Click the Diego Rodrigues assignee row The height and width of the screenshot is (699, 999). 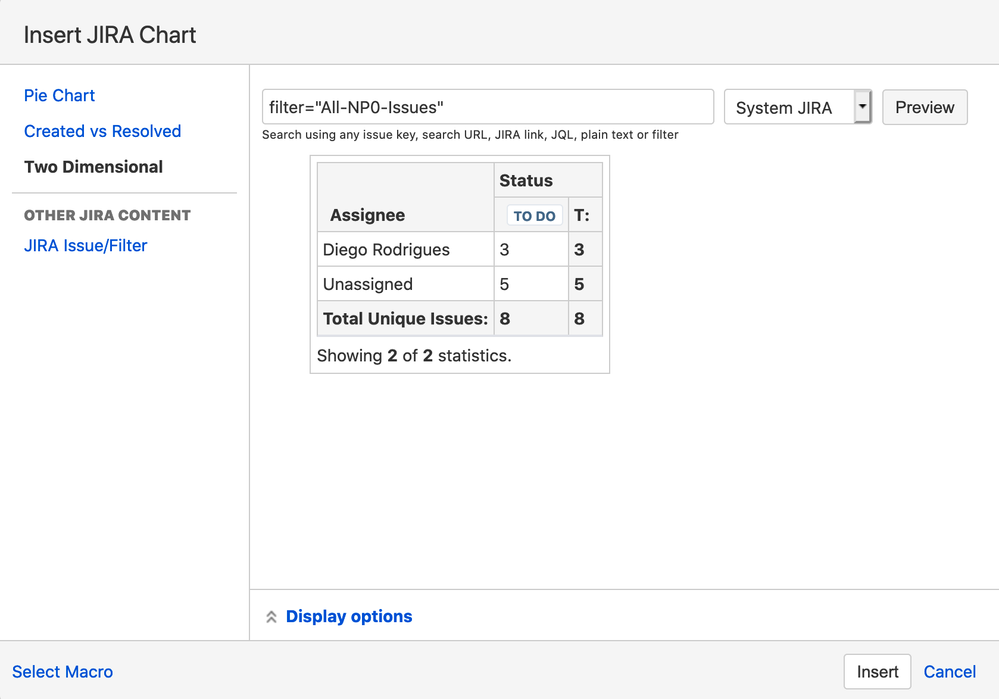coord(386,250)
